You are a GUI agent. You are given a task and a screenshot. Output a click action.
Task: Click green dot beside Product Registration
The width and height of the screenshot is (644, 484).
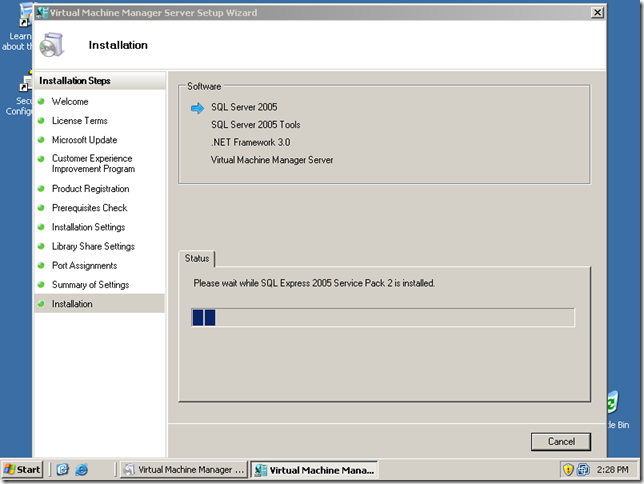pyautogui.click(x=41, y=189)
